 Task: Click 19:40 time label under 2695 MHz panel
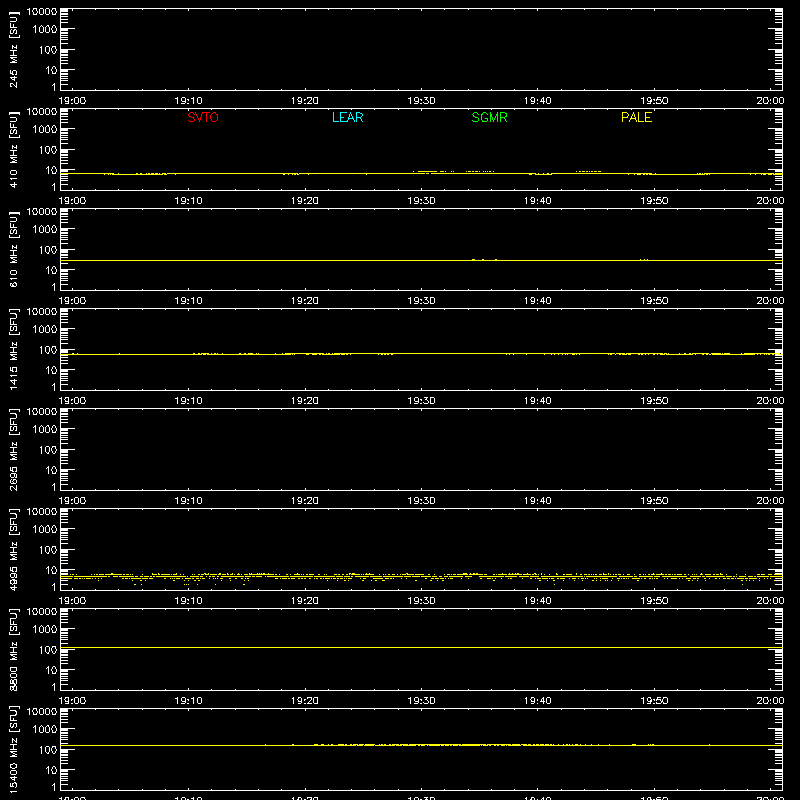pos(537,501)
